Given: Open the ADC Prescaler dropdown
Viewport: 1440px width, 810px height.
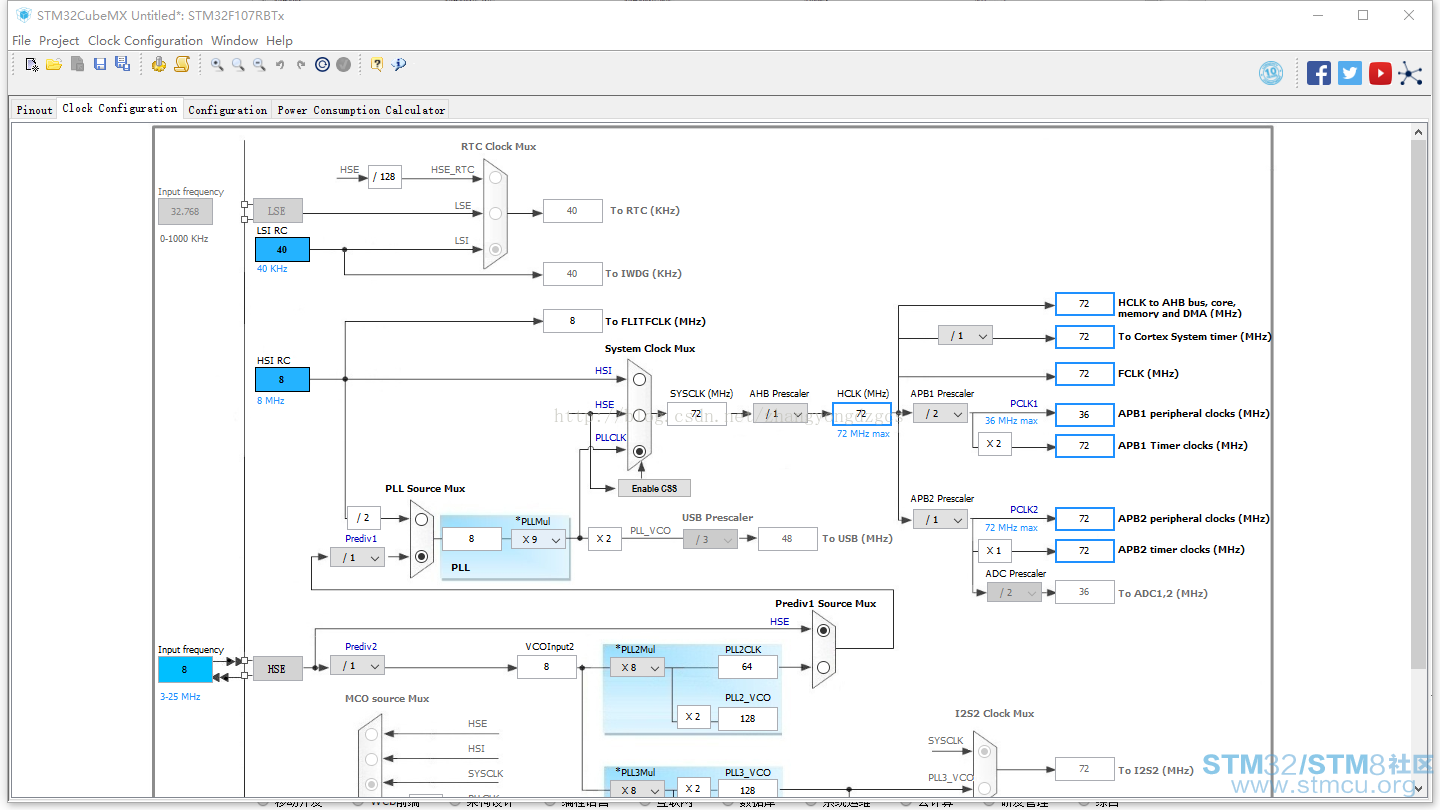Looking at the screenshot, I should tap(1014, 592).
